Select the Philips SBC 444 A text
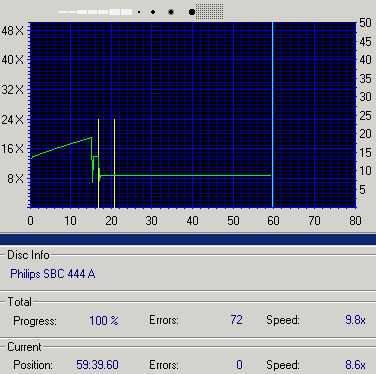Screen dimensions: 376x374 [x=53, y=274]
